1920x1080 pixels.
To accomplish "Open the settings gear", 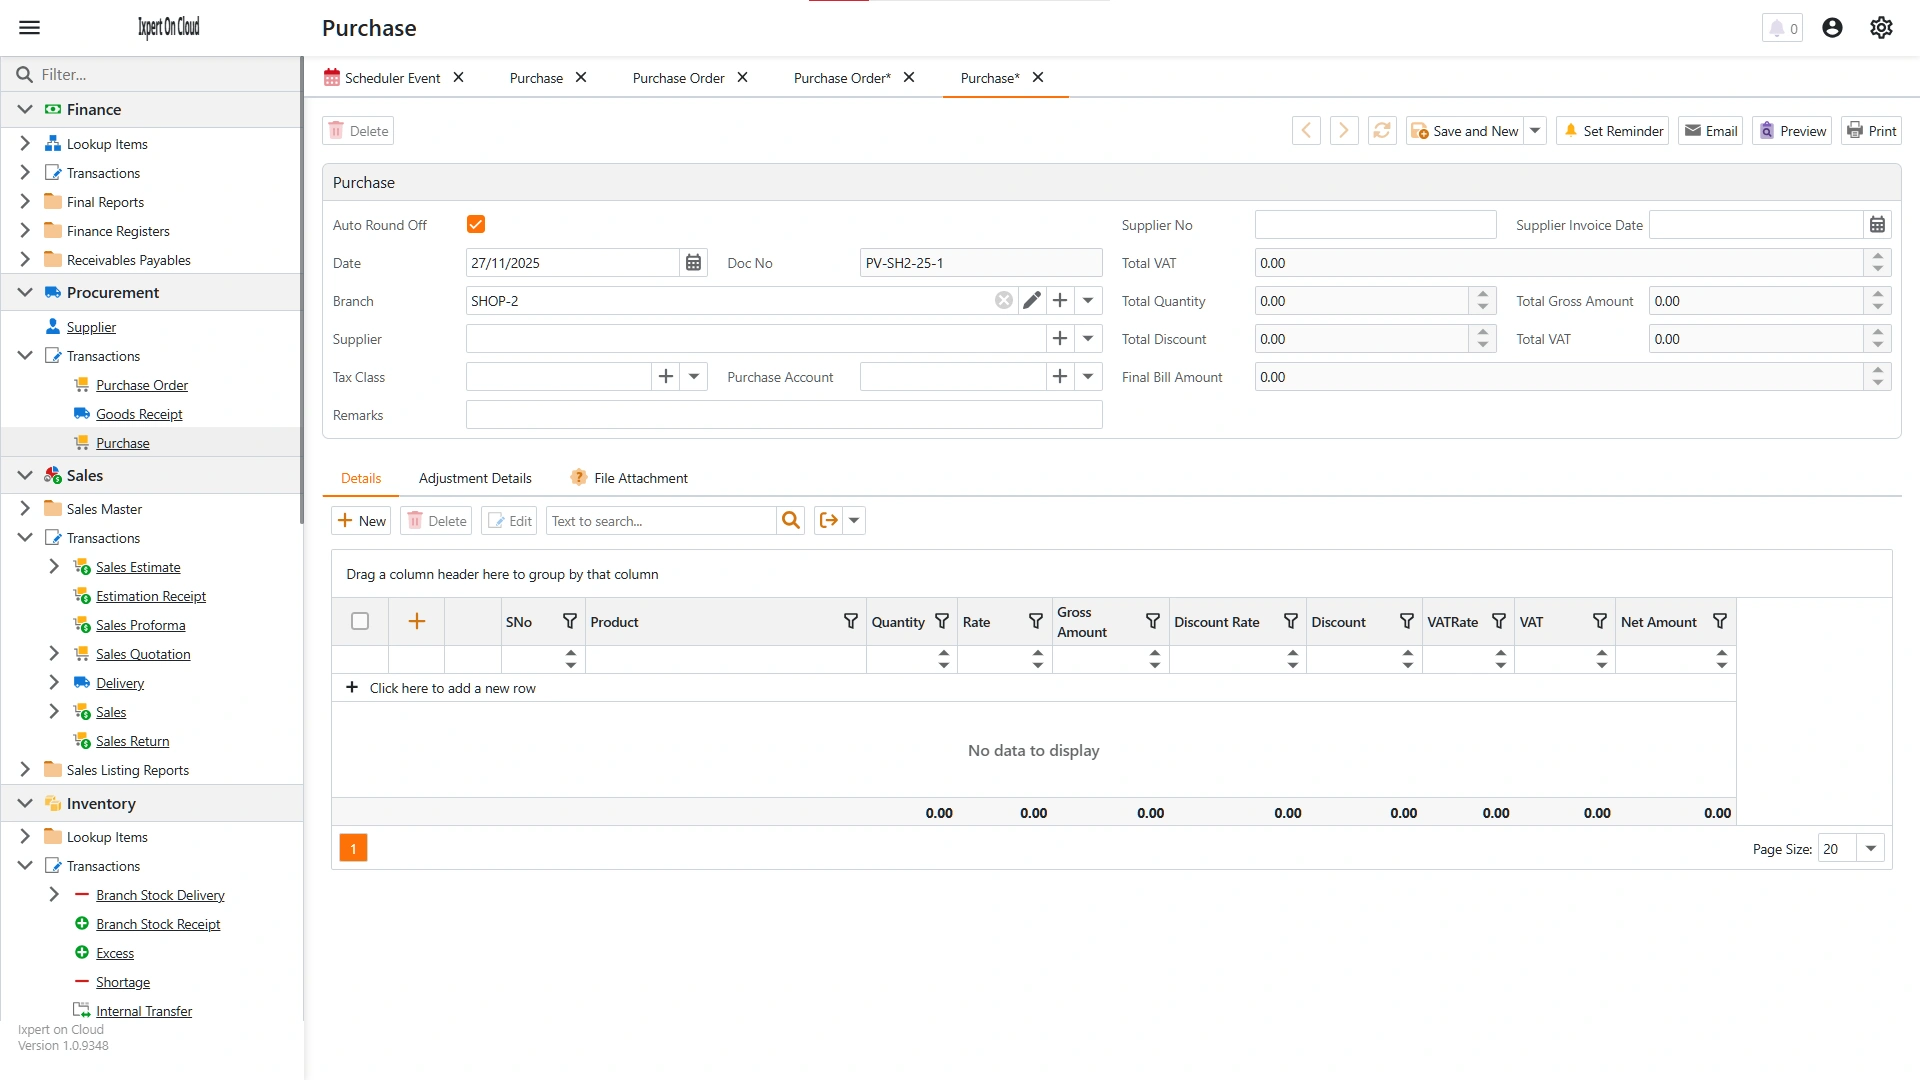I will point(1881,27).
